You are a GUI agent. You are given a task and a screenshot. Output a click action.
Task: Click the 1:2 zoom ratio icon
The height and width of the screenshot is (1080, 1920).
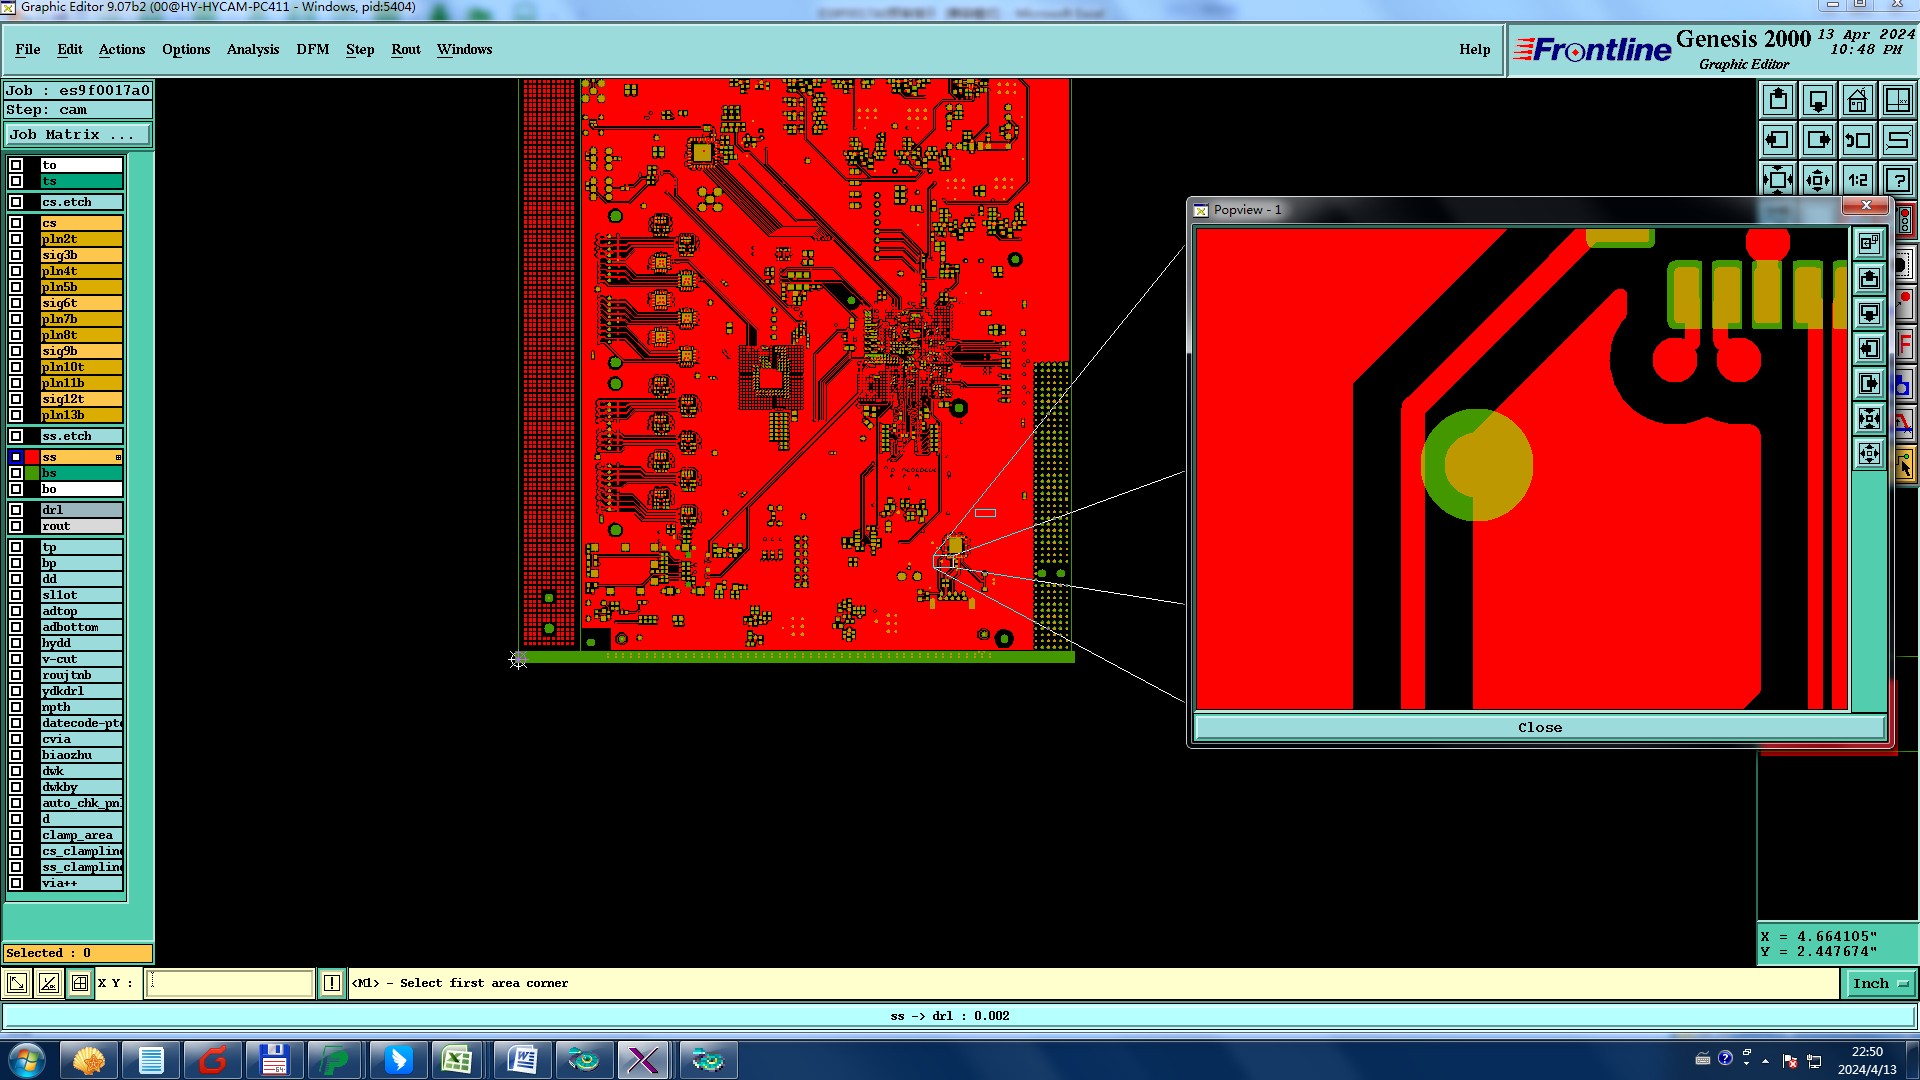(1857, 180)
